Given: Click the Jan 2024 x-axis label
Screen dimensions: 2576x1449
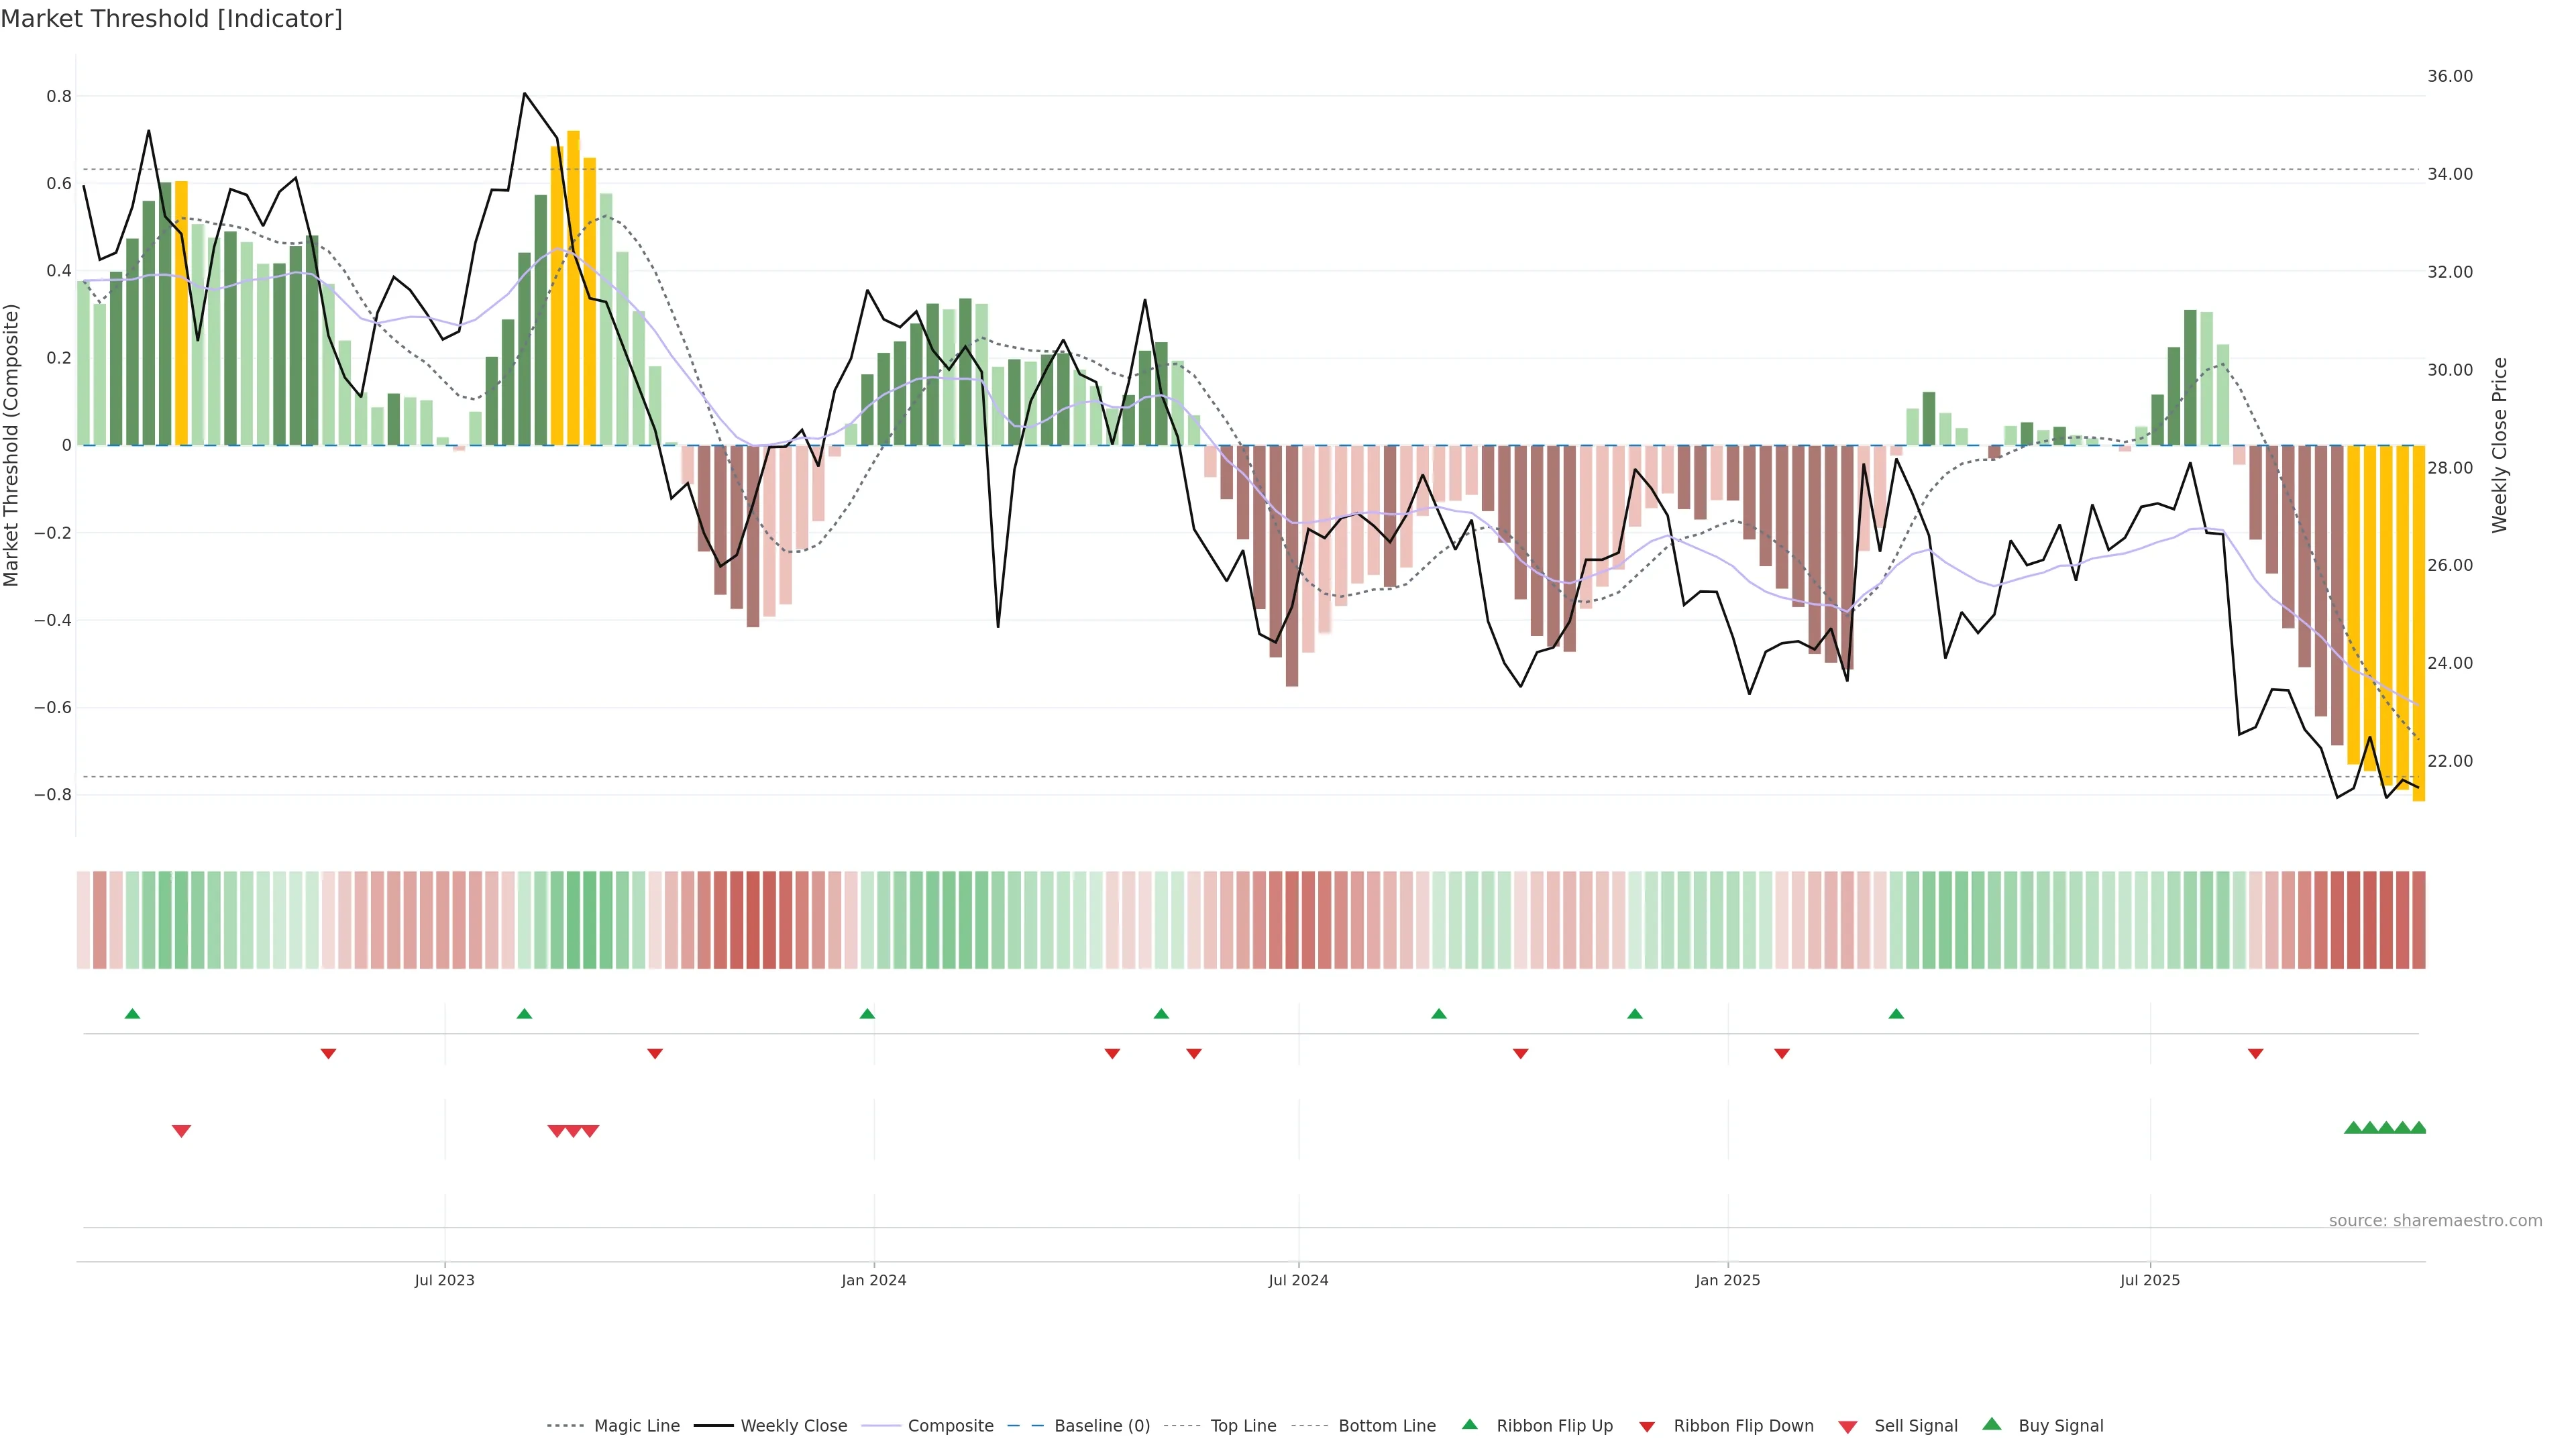Looking at the screenshot, I should tap(873, 1280).
